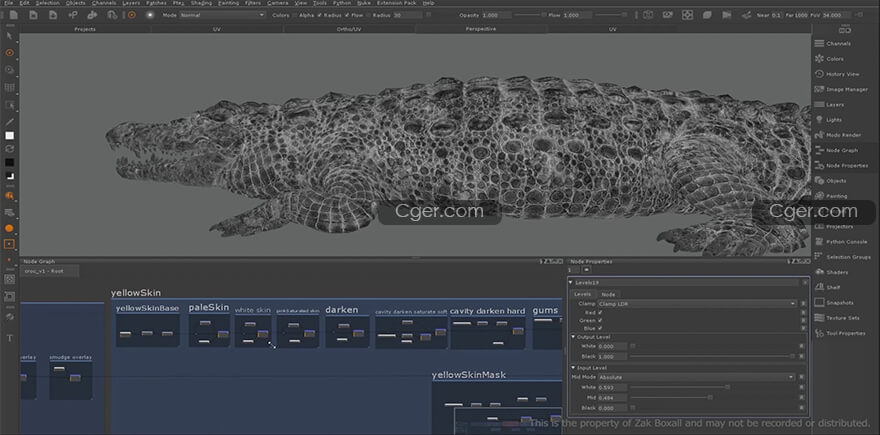Select the Node tab in Node Properties
The image size is (880, 435).
point(608,294)
